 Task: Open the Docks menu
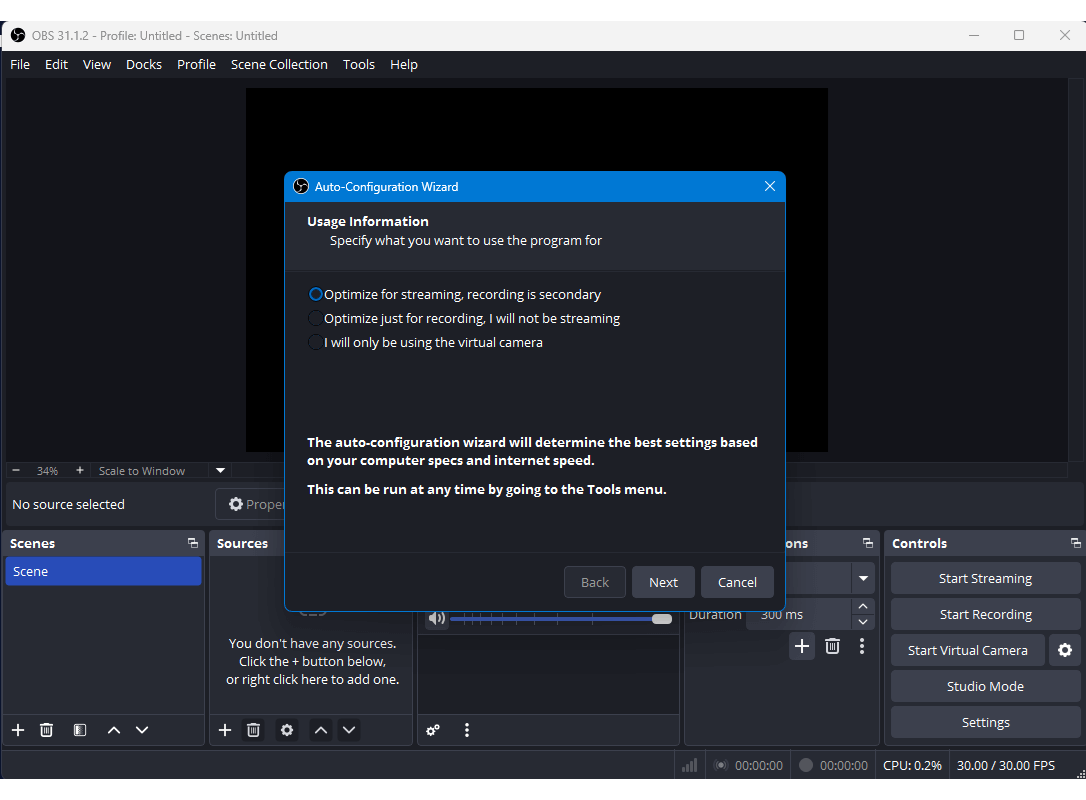click(144, 64)
